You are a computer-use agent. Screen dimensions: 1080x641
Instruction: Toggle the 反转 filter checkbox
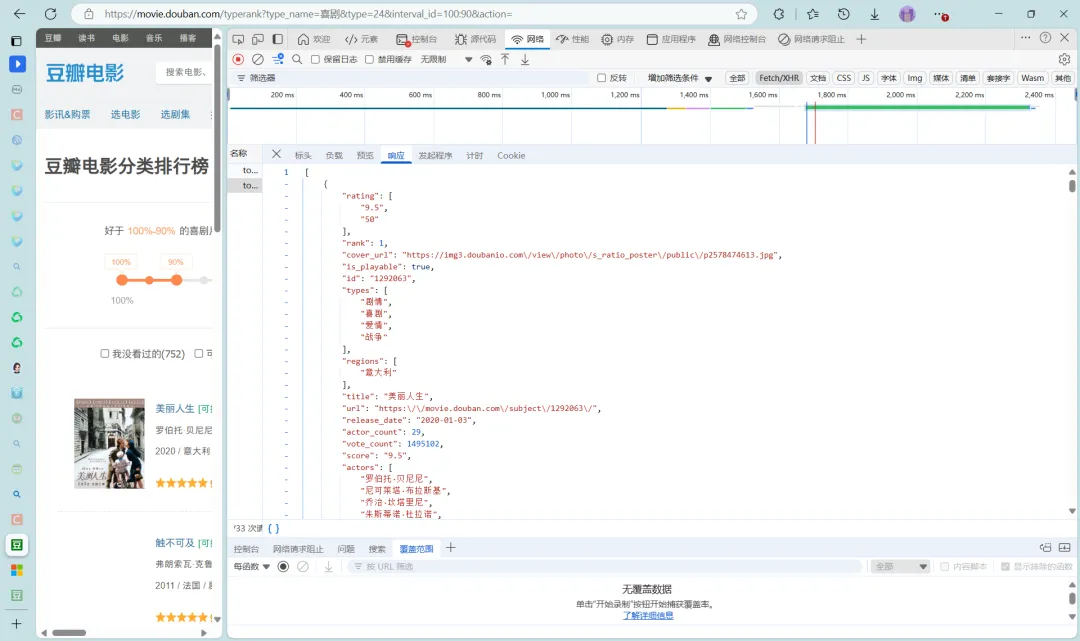(x=601, y=78)
